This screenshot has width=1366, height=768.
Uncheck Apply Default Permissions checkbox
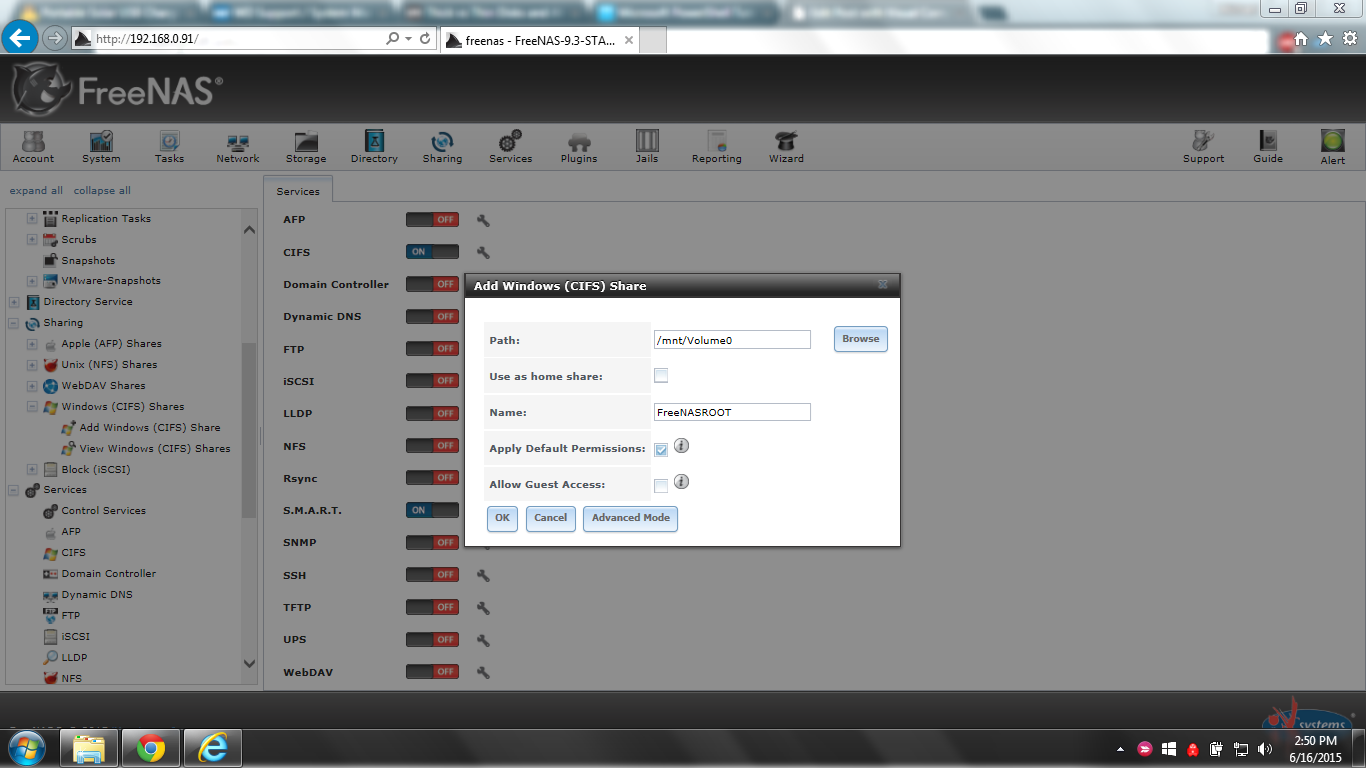(661, 449)
